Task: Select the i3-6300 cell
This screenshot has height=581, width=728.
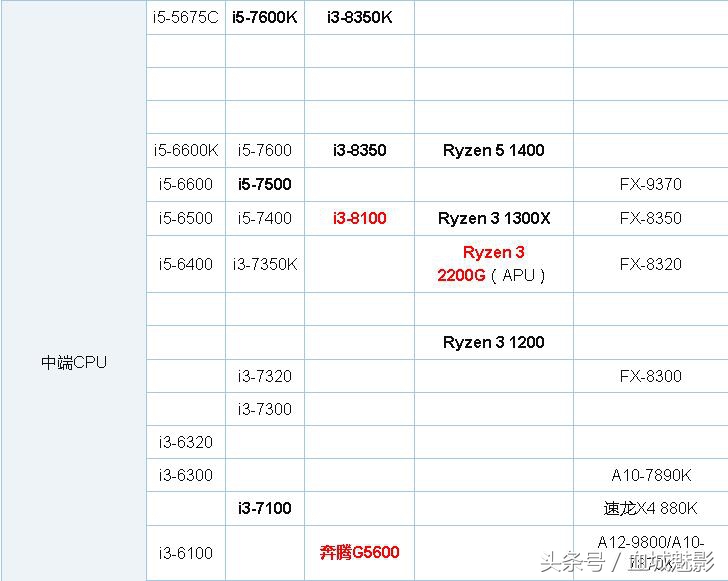Action: point(186,476)
